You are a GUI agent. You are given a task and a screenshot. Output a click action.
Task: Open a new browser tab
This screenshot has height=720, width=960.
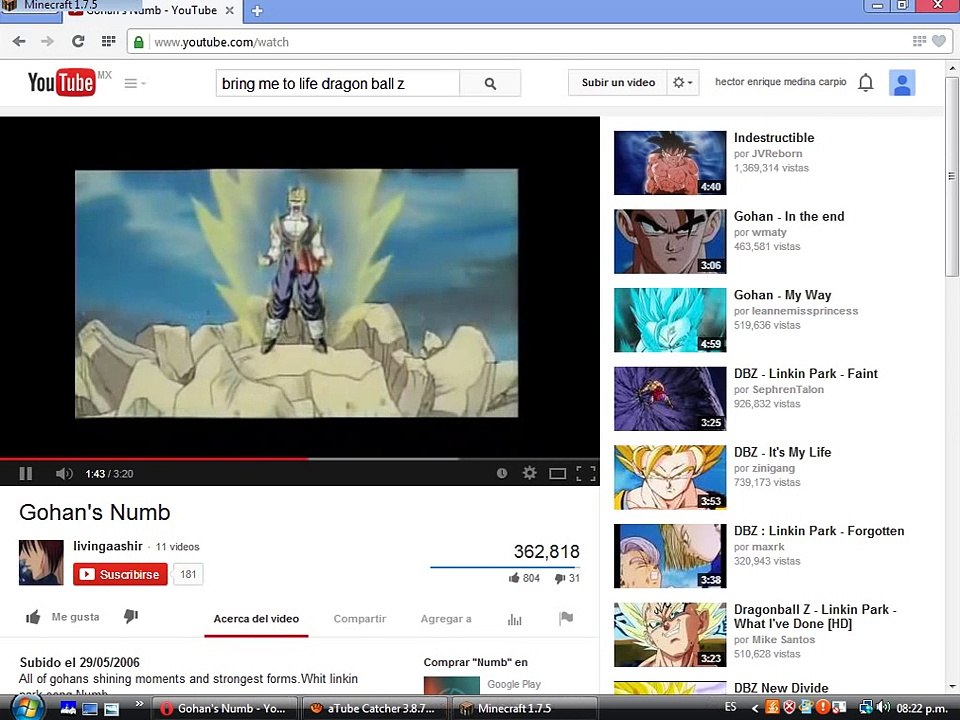tap(257, 11)
